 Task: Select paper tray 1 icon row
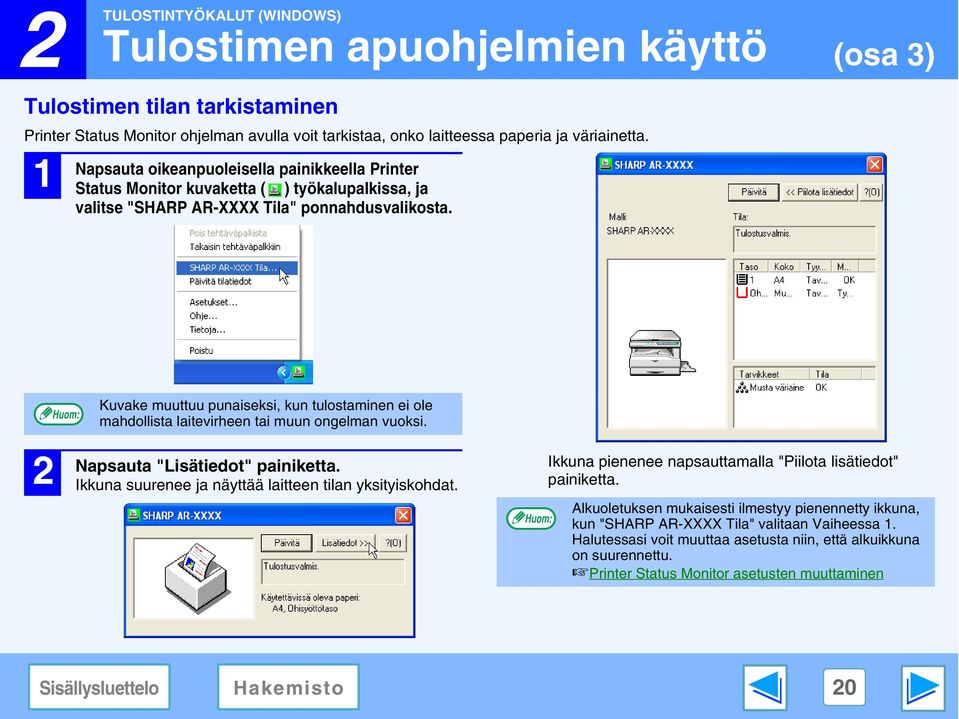click(742, 279)
